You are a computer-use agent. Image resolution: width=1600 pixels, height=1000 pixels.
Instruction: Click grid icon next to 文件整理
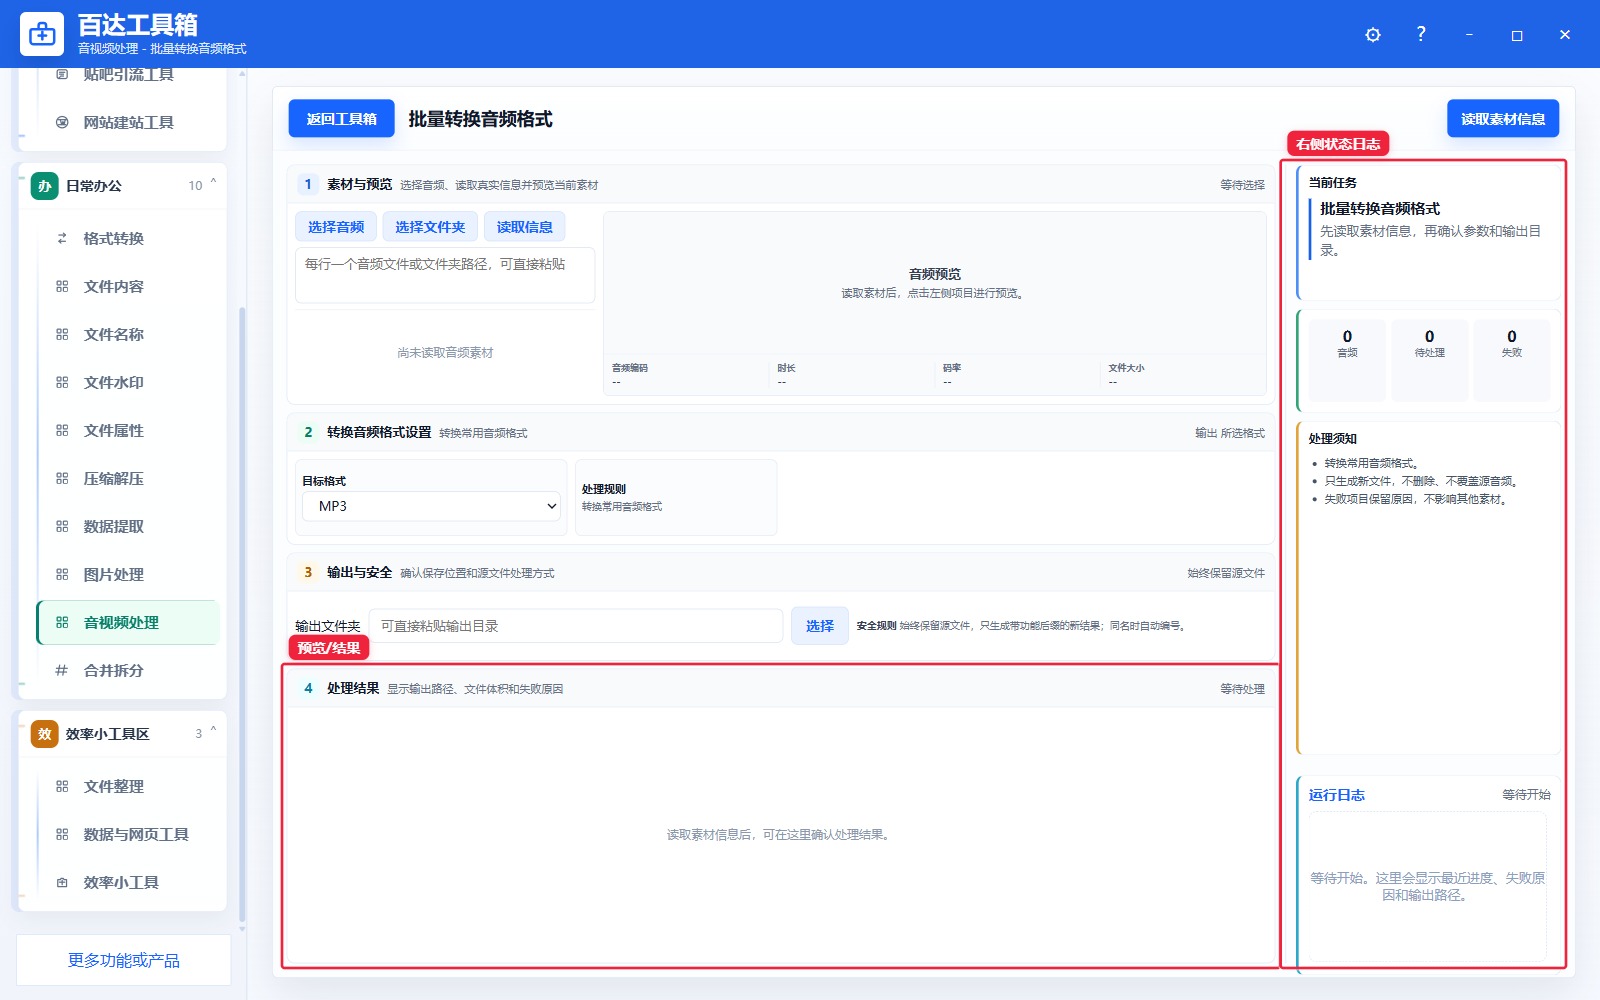coord(62,786)
